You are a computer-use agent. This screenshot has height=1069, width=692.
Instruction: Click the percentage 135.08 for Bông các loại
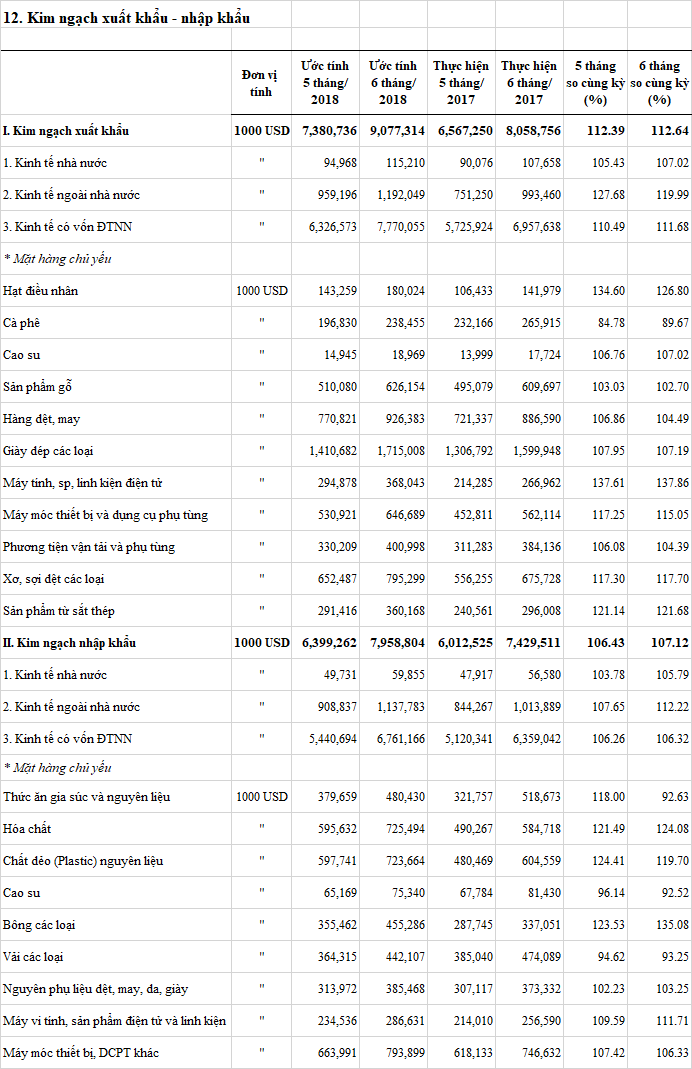668,925
